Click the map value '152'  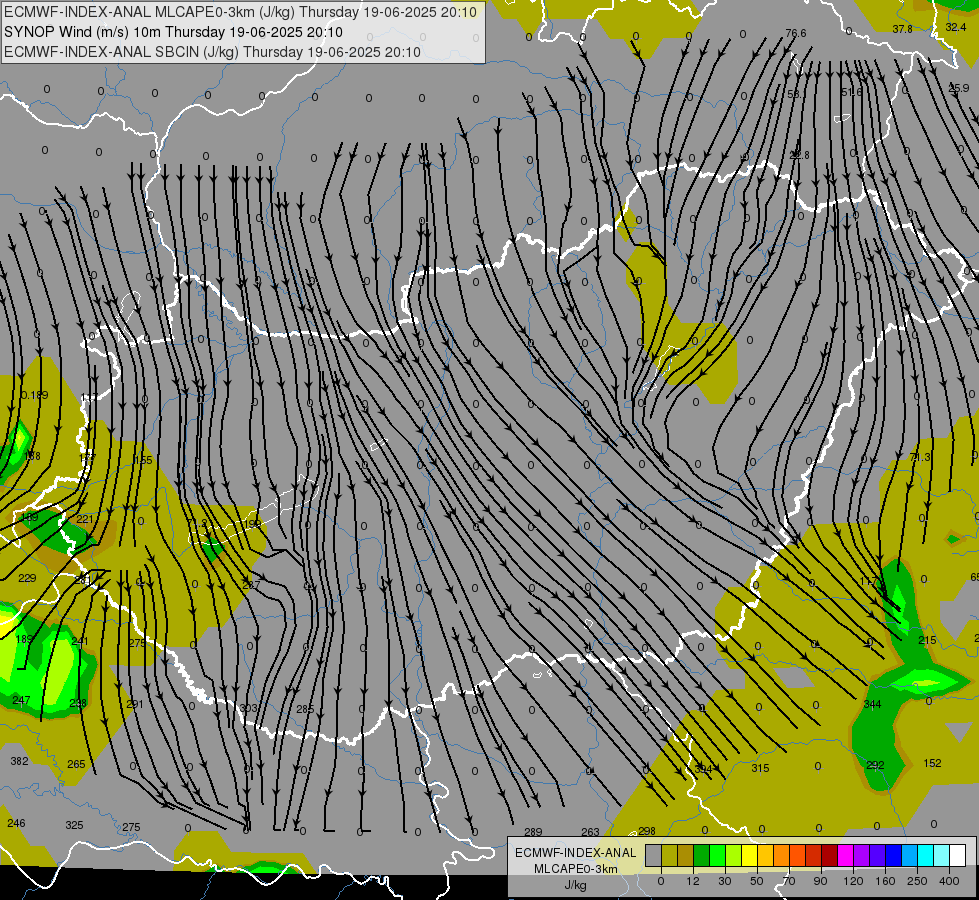932,763
